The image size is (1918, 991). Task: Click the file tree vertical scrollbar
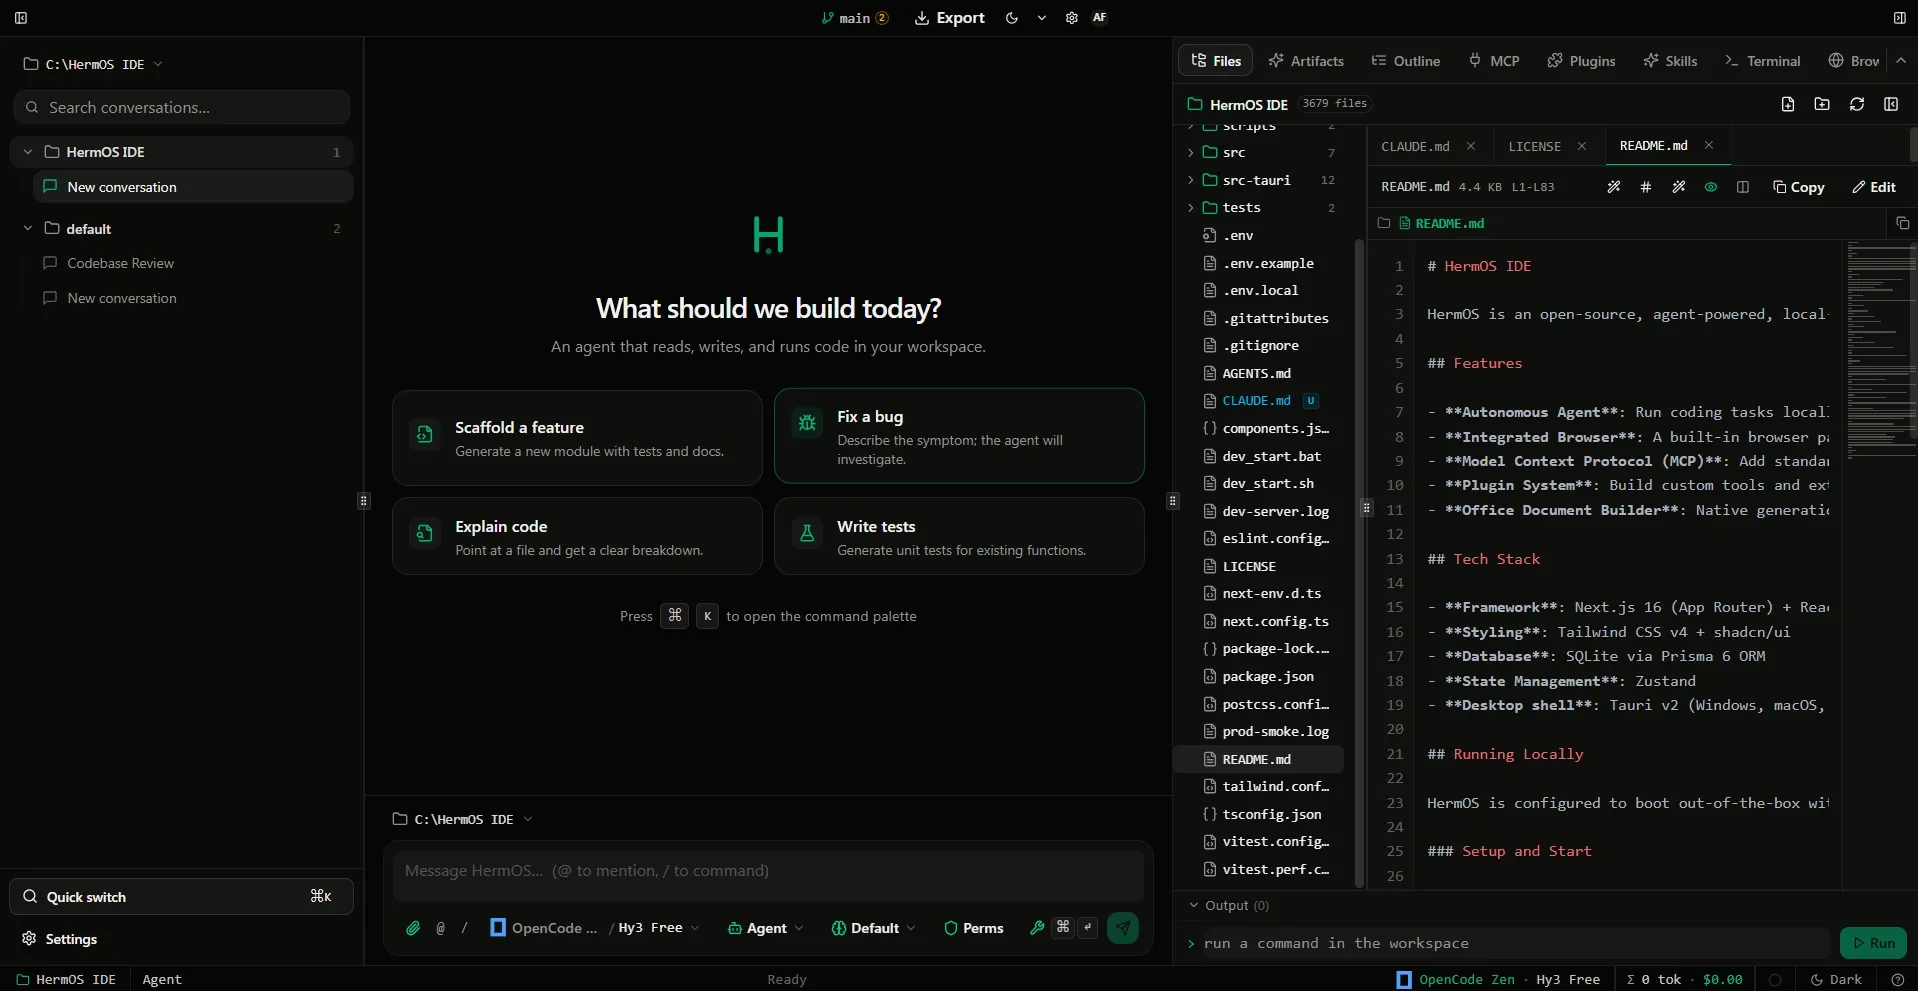pos(1359,563)
